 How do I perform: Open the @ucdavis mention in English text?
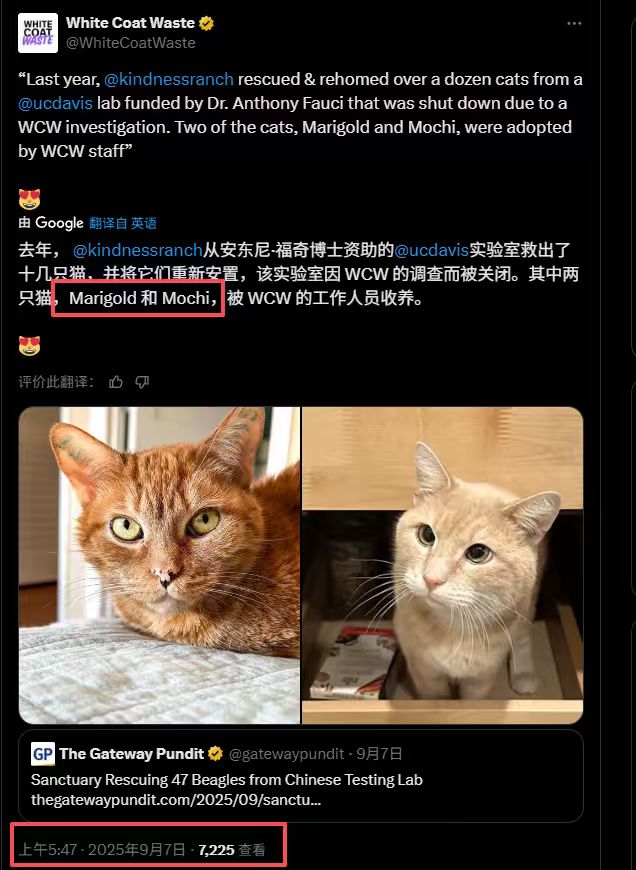click(55, 103)
